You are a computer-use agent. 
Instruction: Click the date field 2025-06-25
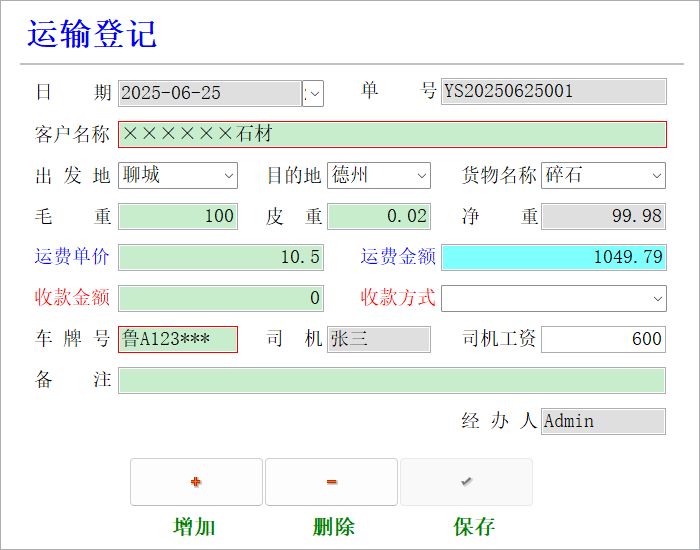[210, 93]
